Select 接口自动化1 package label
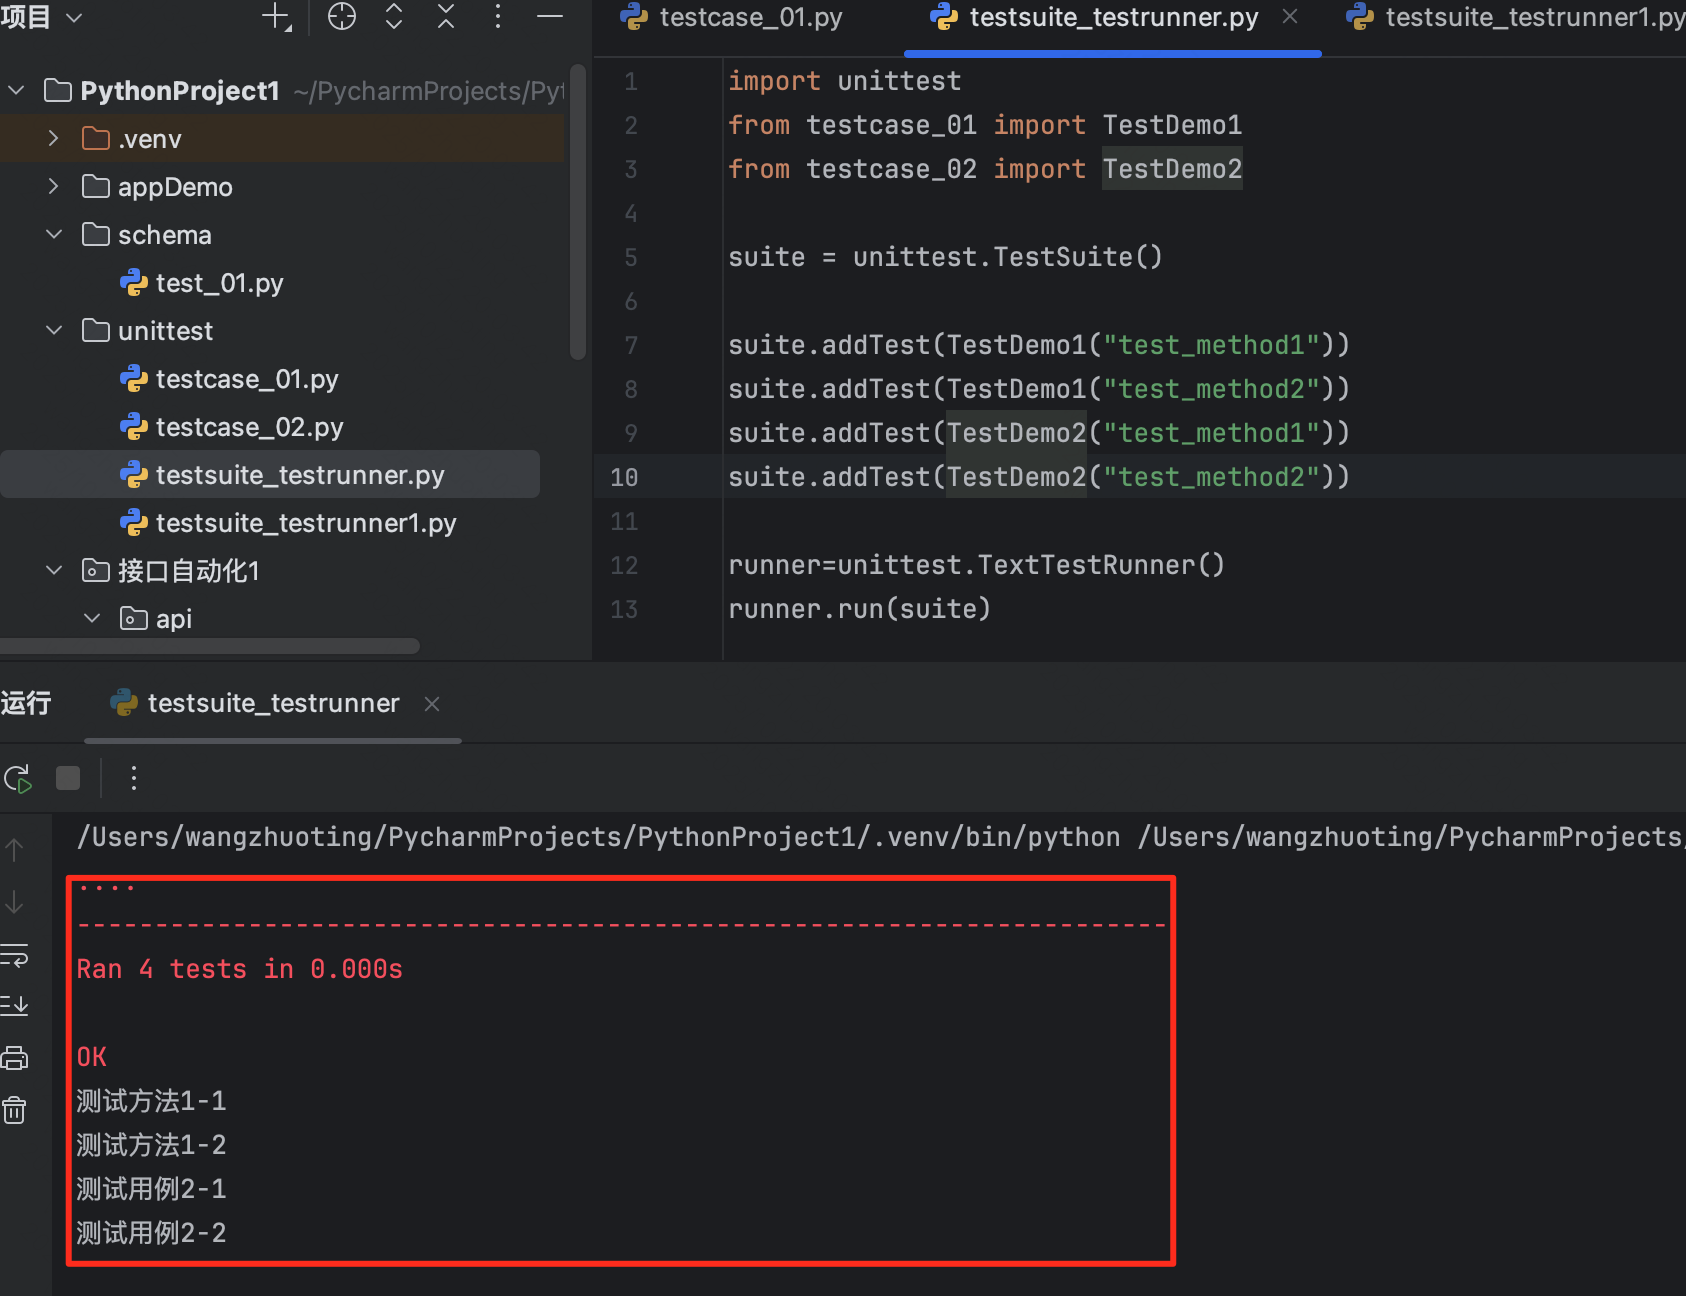The height and width of the screenshot is (1296, 1686). pos(189,571)
